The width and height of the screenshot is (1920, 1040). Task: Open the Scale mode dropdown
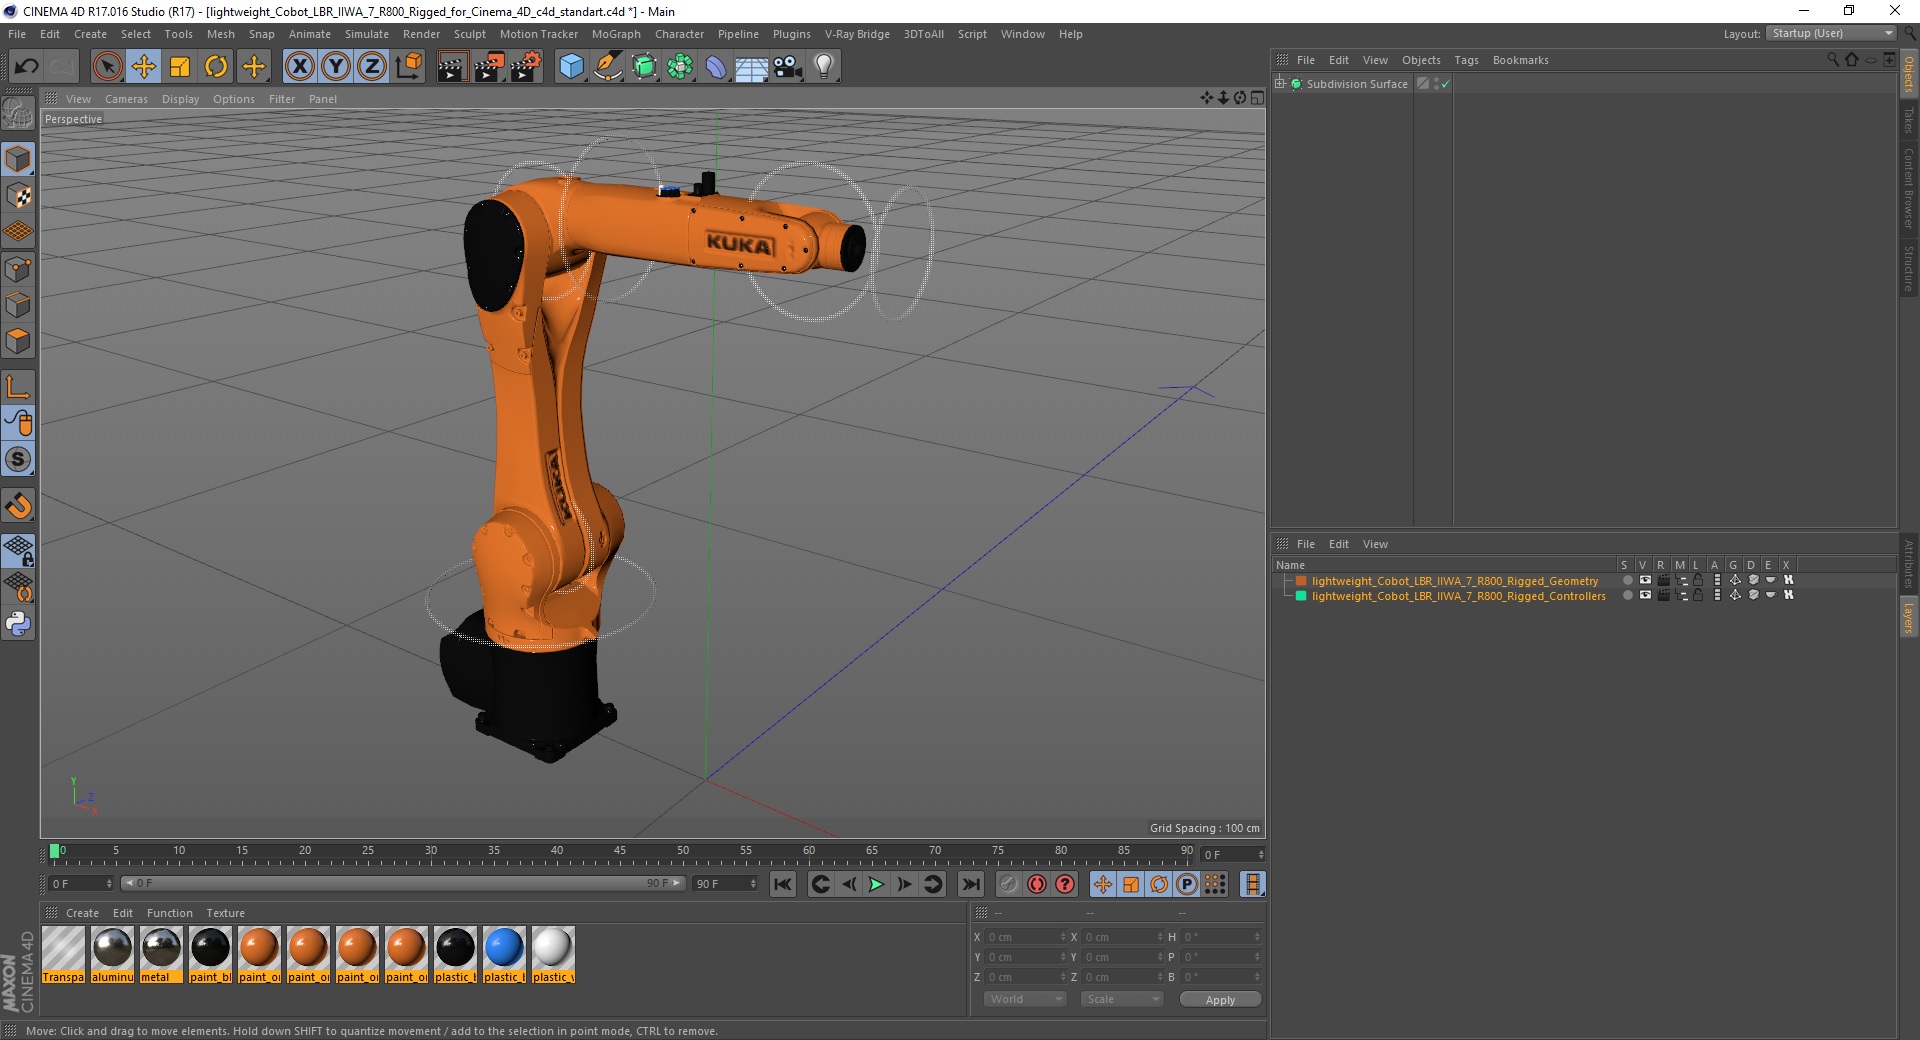point(1122,999)
